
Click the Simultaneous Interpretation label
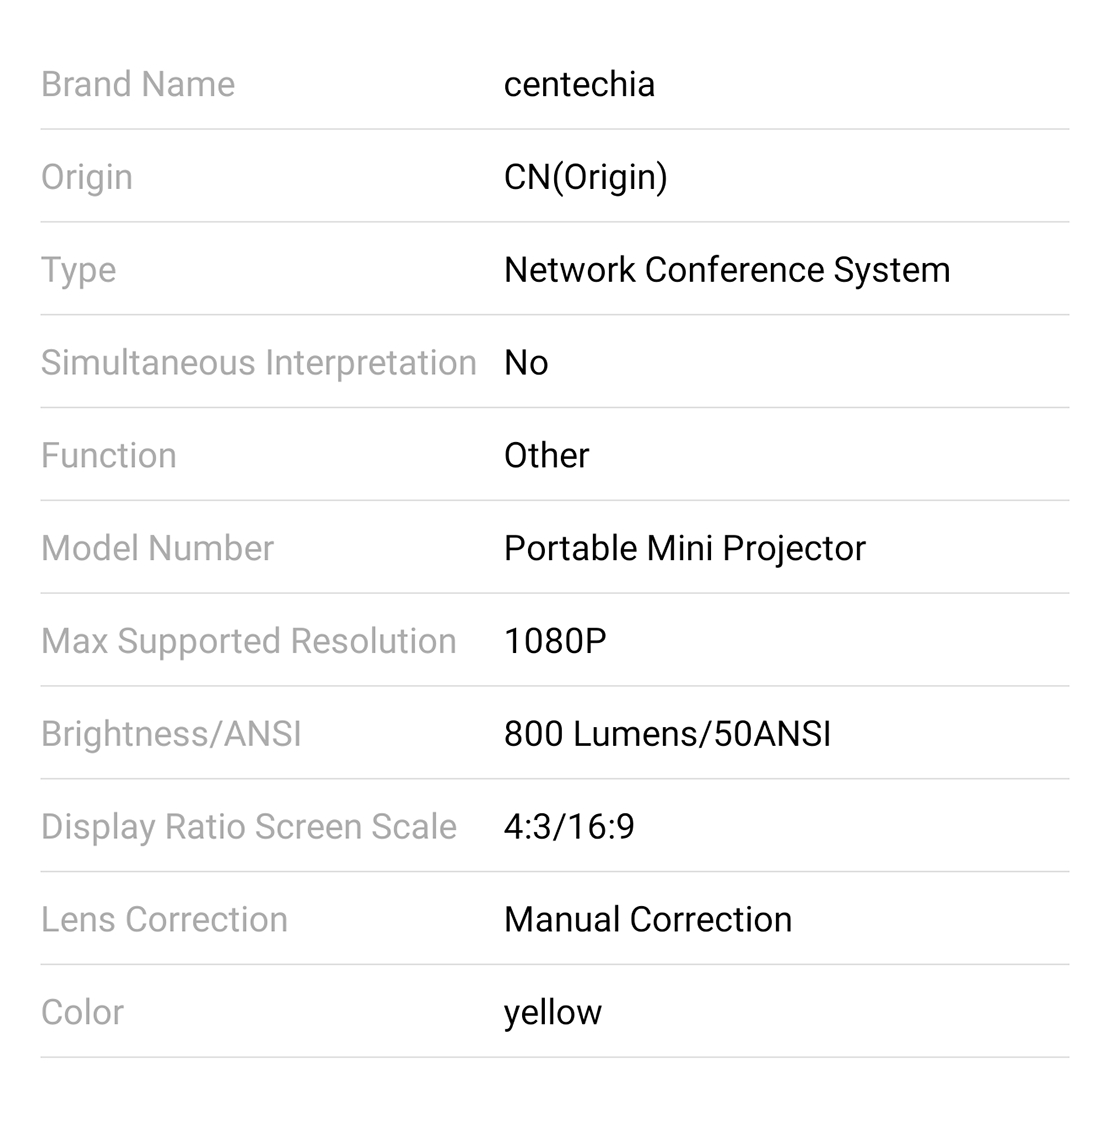(258, 363)
